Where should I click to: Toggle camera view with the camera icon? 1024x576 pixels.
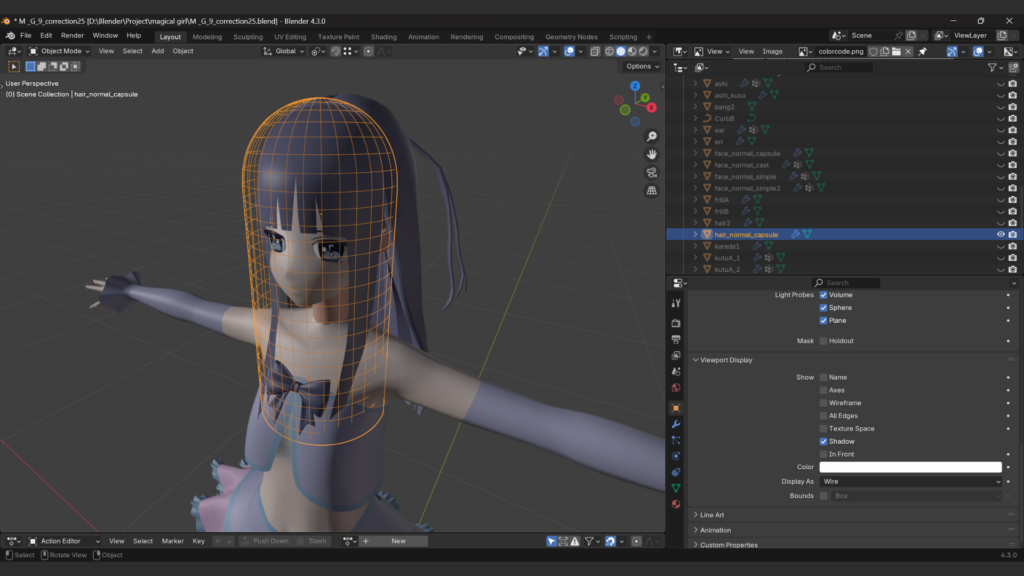point(652,172)
